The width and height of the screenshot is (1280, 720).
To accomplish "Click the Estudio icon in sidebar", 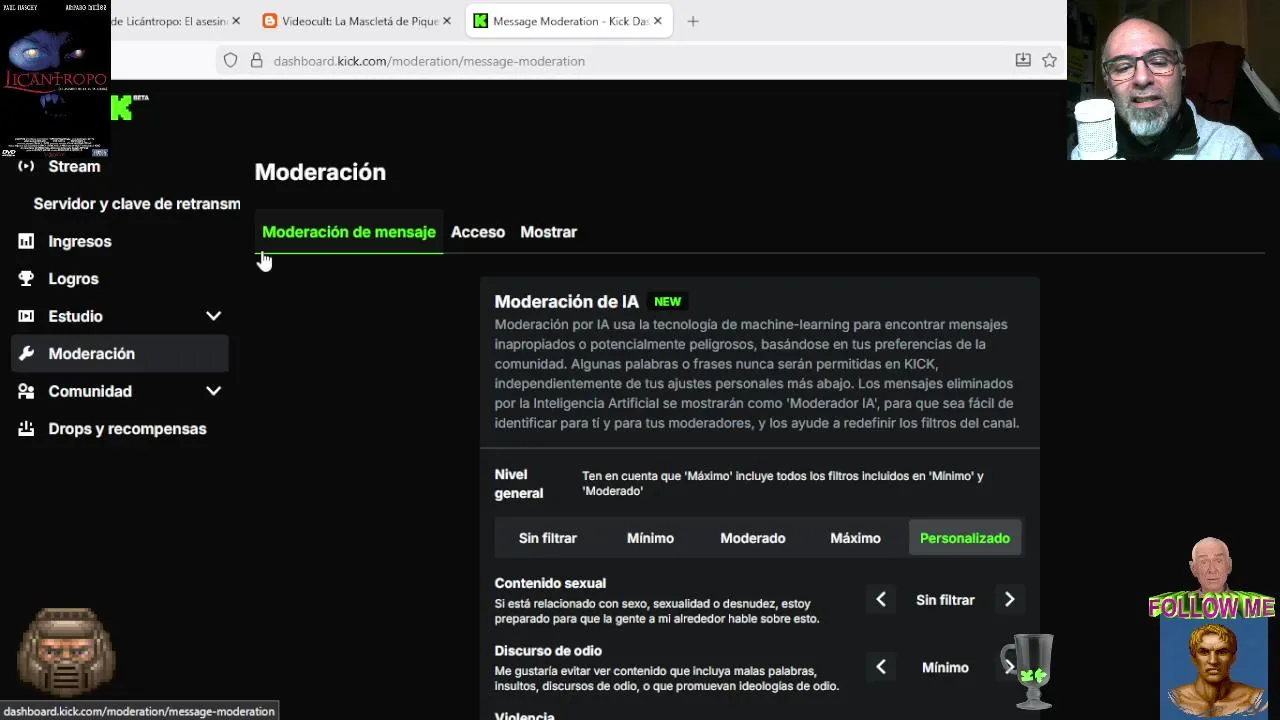I will tap(26, 316).
